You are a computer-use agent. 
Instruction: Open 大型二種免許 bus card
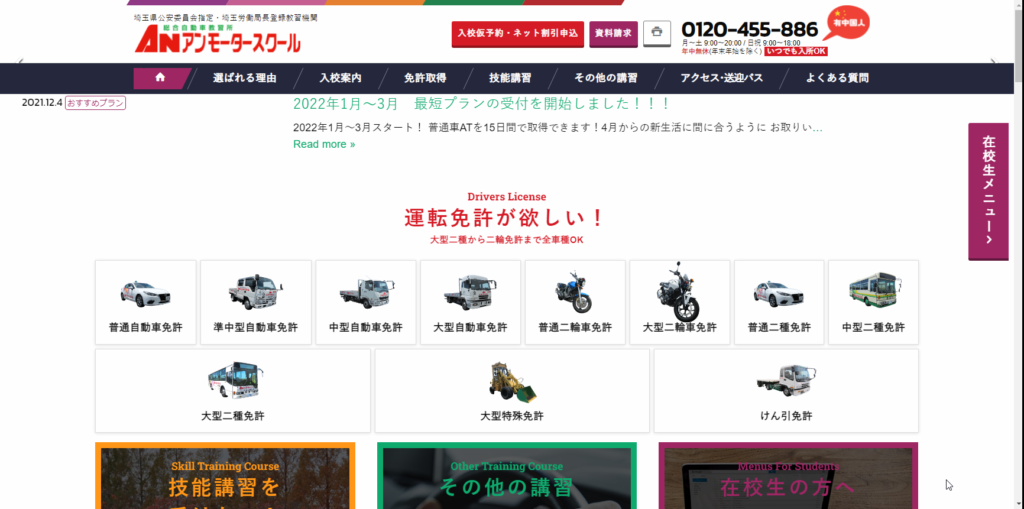pos(232,391)
